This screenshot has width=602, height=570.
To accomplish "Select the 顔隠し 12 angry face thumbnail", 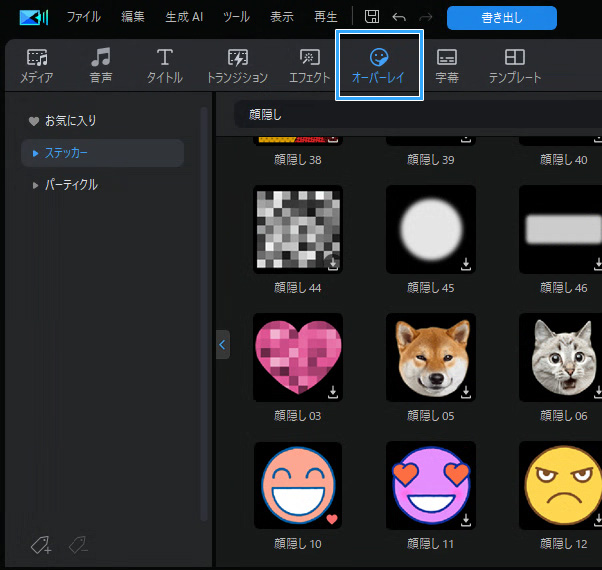I will 561,485.
